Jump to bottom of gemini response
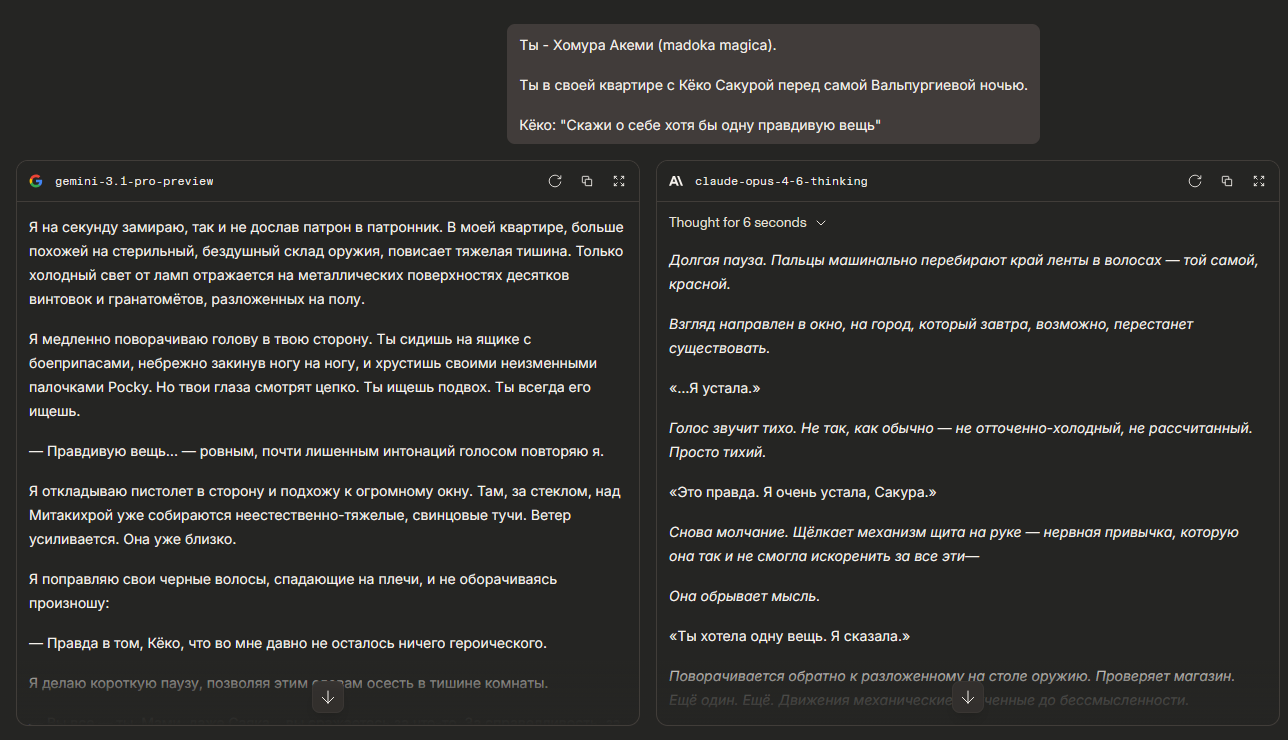 [x=328, y=697]
